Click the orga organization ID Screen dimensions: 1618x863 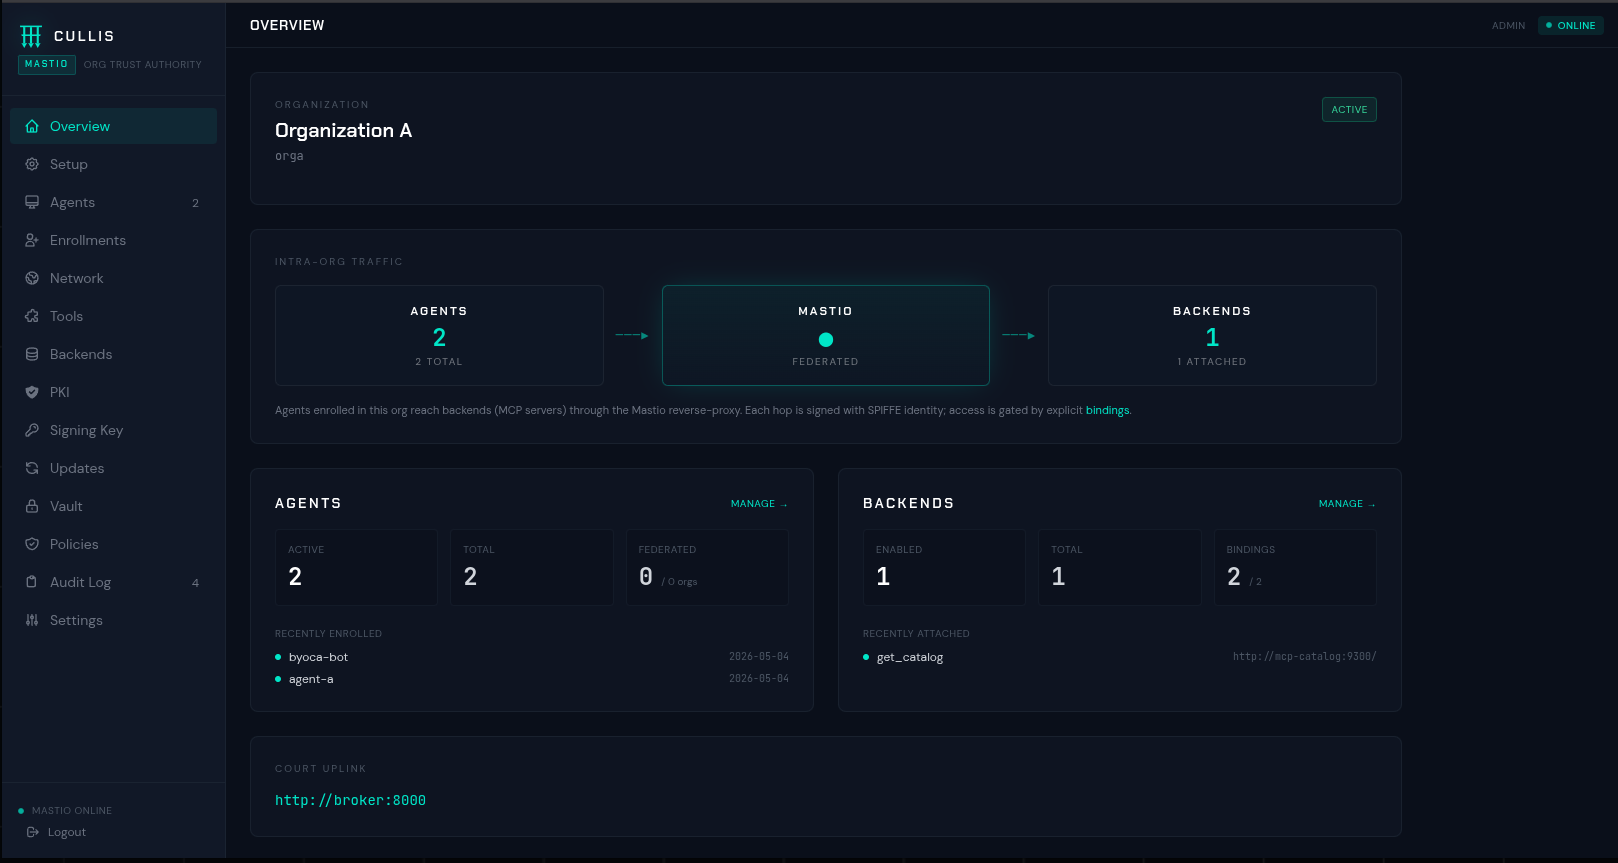[x=289, y=156]
